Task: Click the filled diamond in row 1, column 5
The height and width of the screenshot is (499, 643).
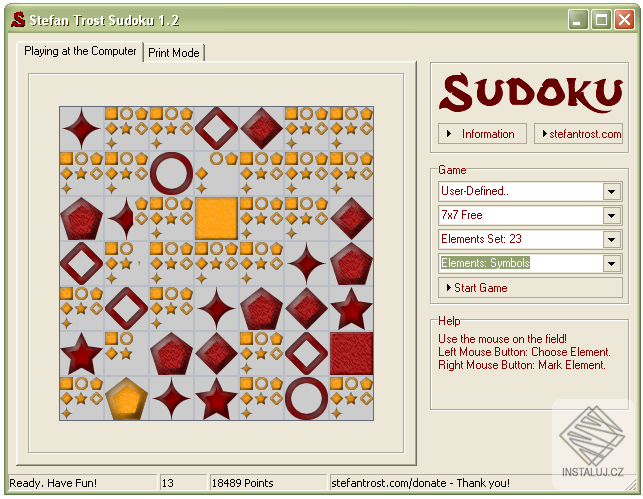Action: [x=262, y=128]
